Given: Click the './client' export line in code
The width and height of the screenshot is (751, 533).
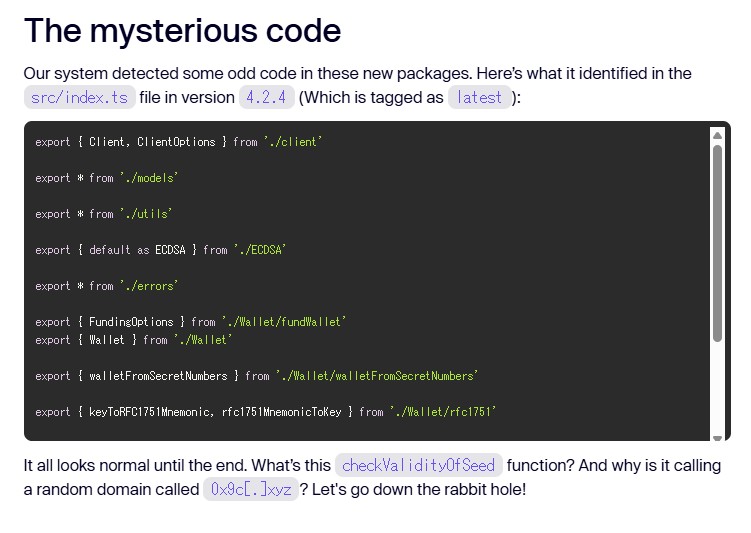Looking at the screenshot, I should [x=178, y=142].
